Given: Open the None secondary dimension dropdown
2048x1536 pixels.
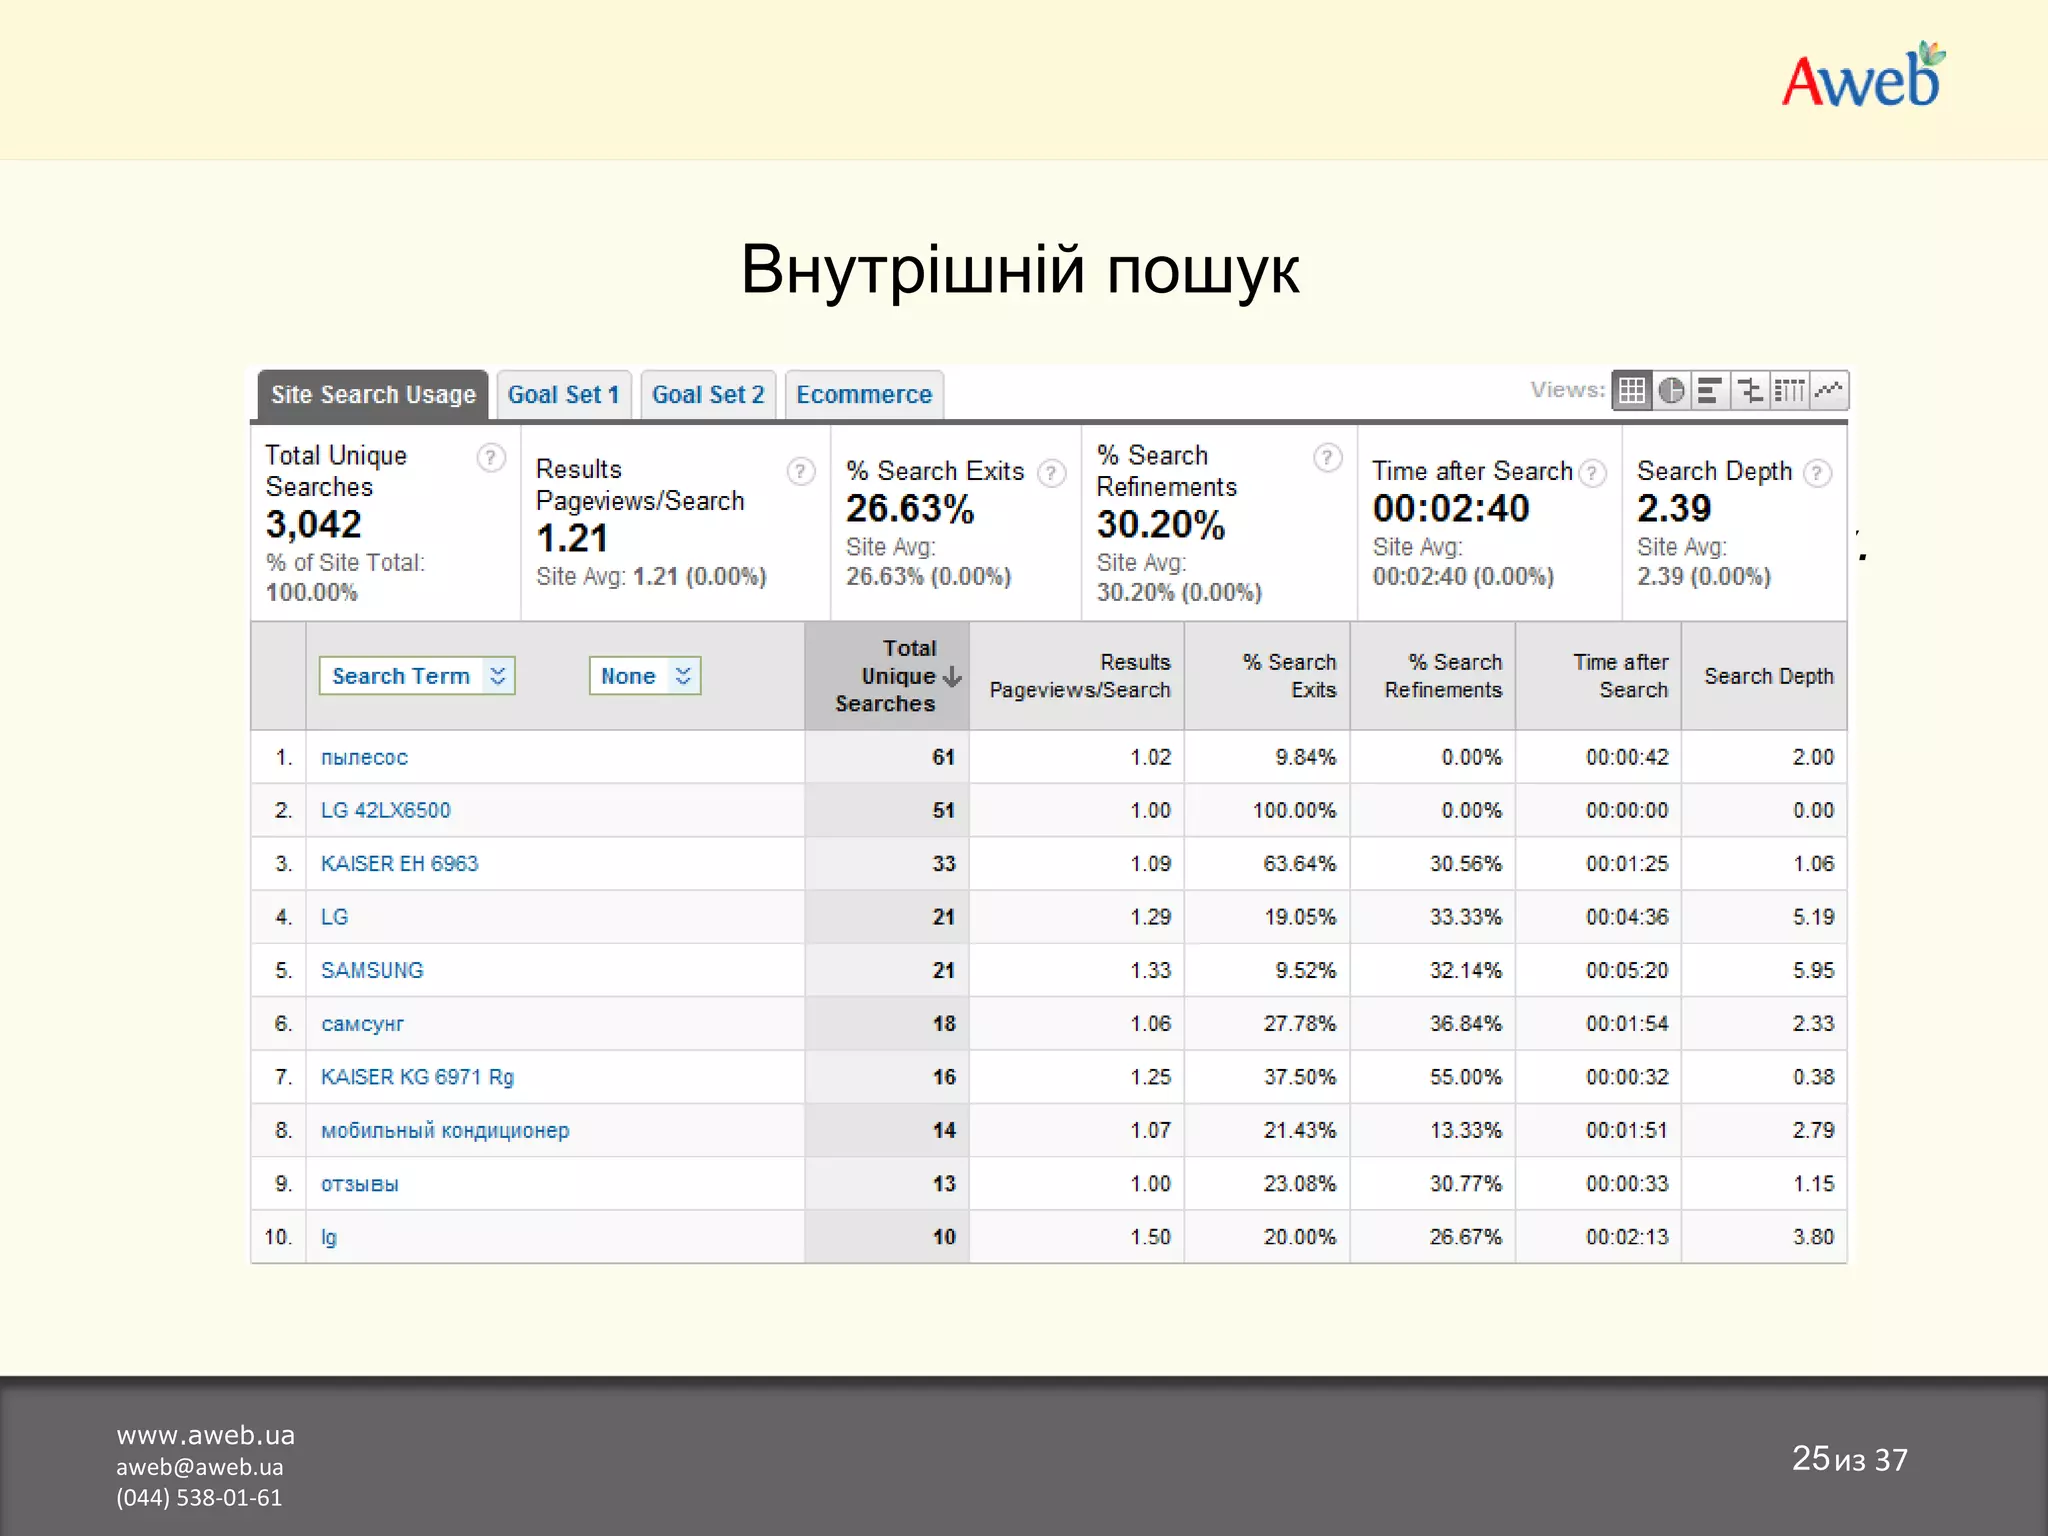Looking at the screenshot, I should tap(645, 676).
